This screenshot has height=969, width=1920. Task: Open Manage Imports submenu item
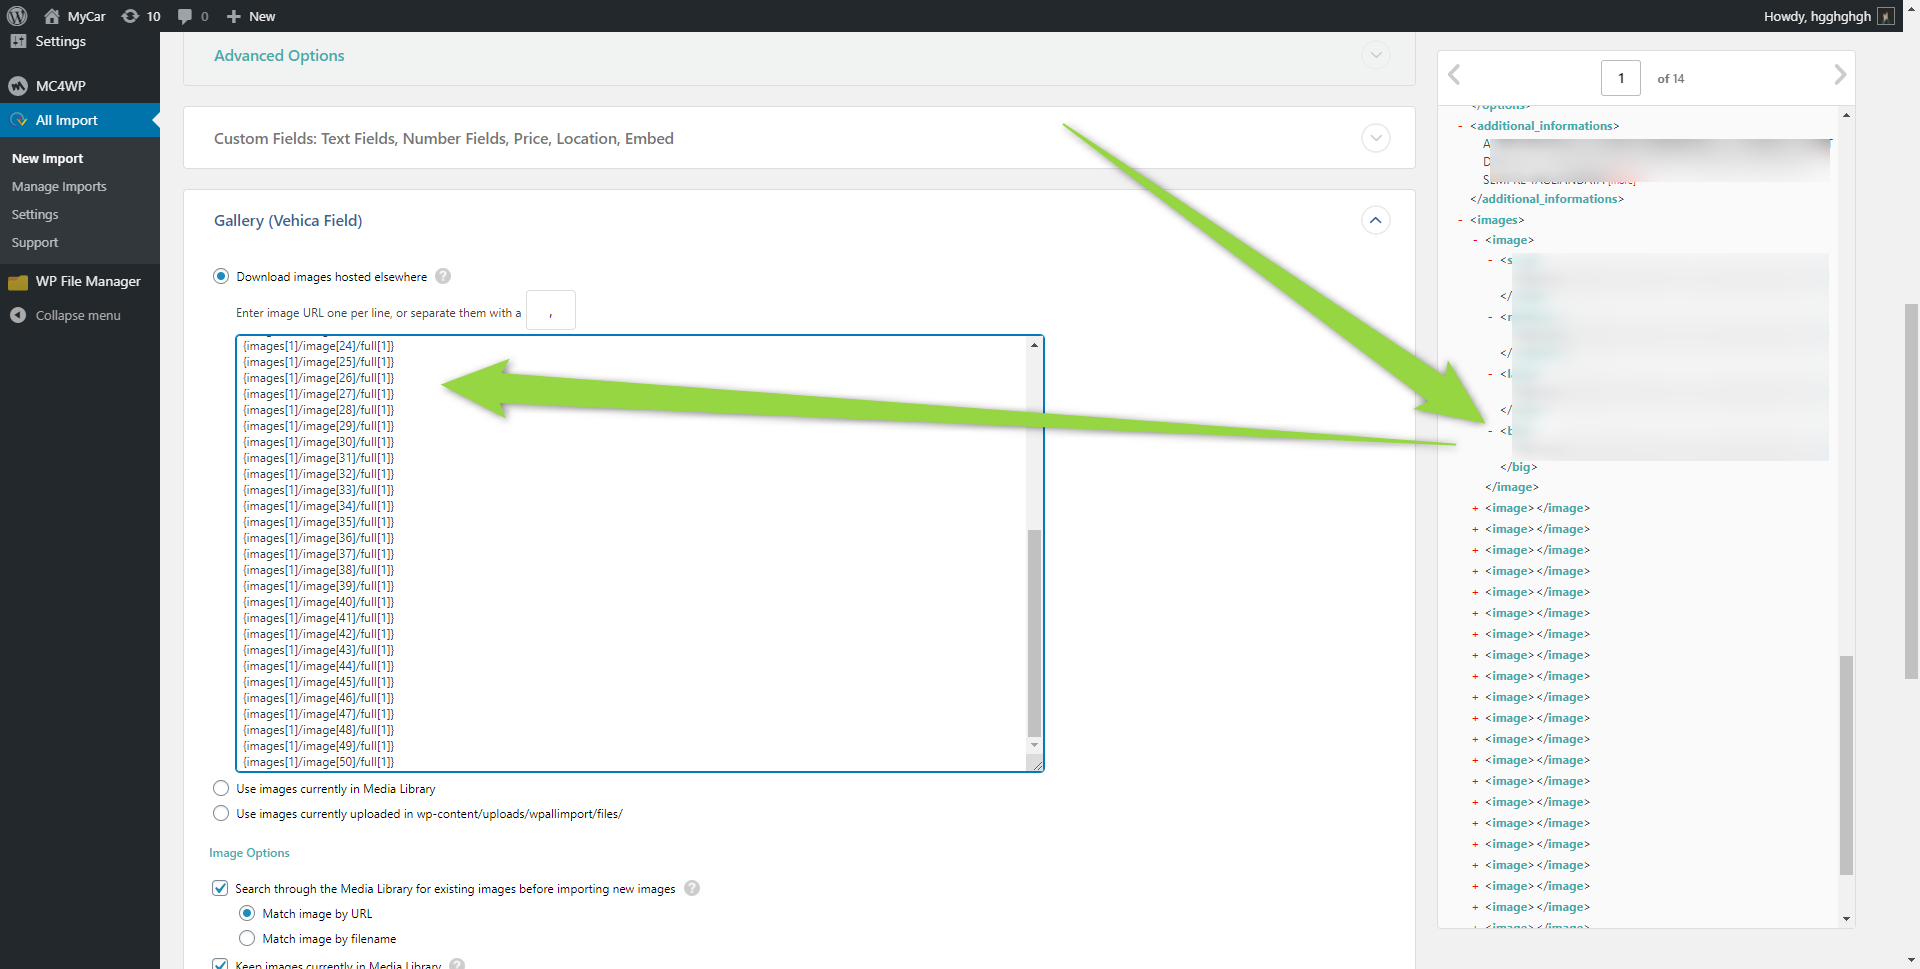point(59,186)
